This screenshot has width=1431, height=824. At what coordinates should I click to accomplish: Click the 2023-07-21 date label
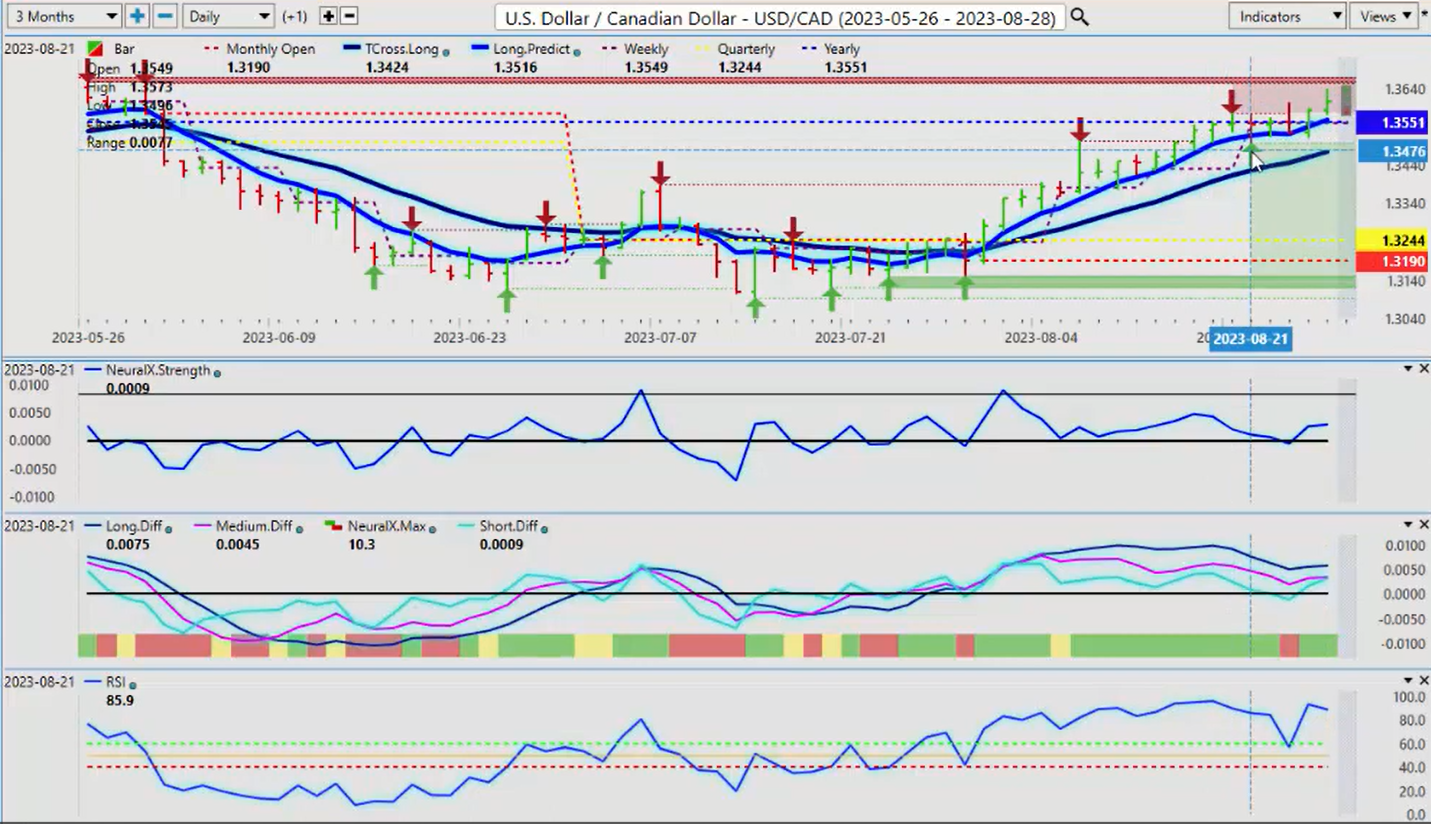[x=851, y=338]
